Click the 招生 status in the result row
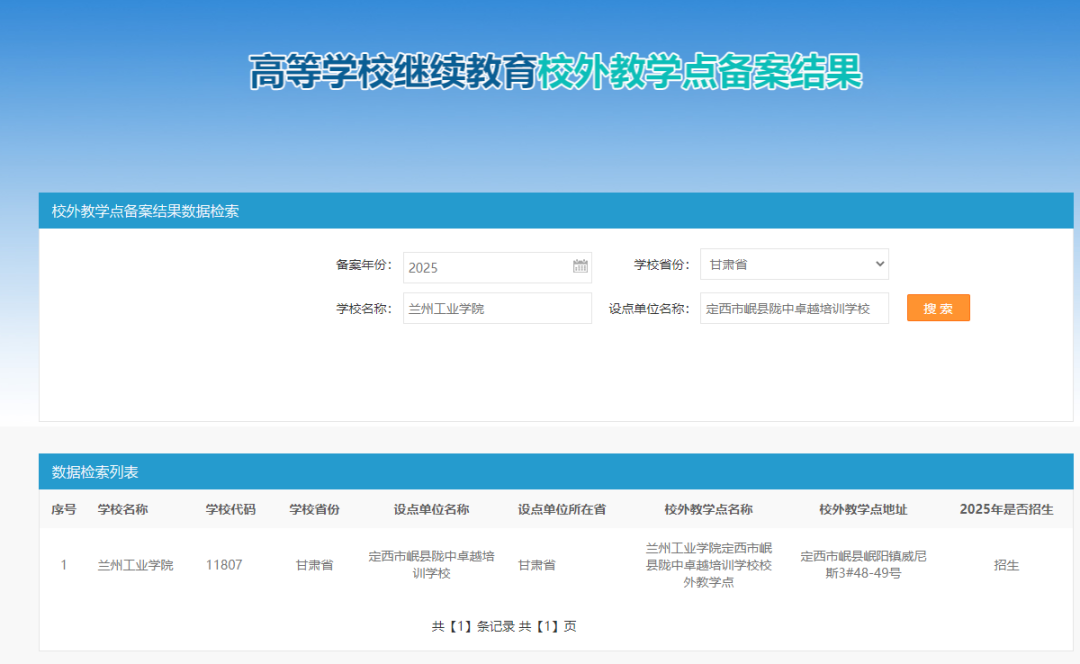Image resolution: width=1080 pixels, height=664 pixels. pos(1006,564)
